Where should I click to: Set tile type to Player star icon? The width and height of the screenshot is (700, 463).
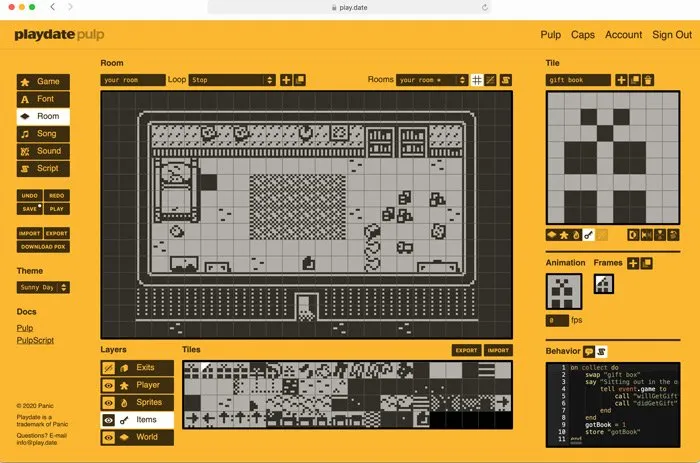[564, 234]
